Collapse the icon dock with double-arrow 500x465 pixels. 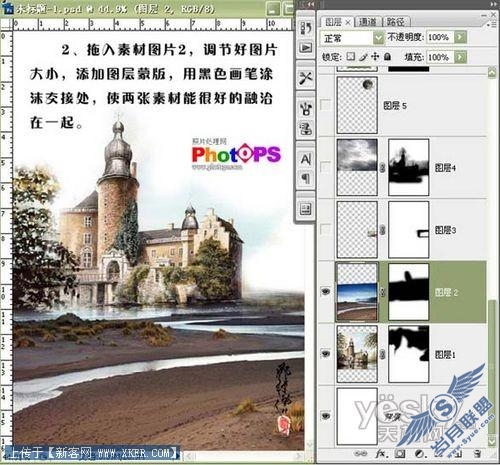pyautogui.click(x=310, y=4)
